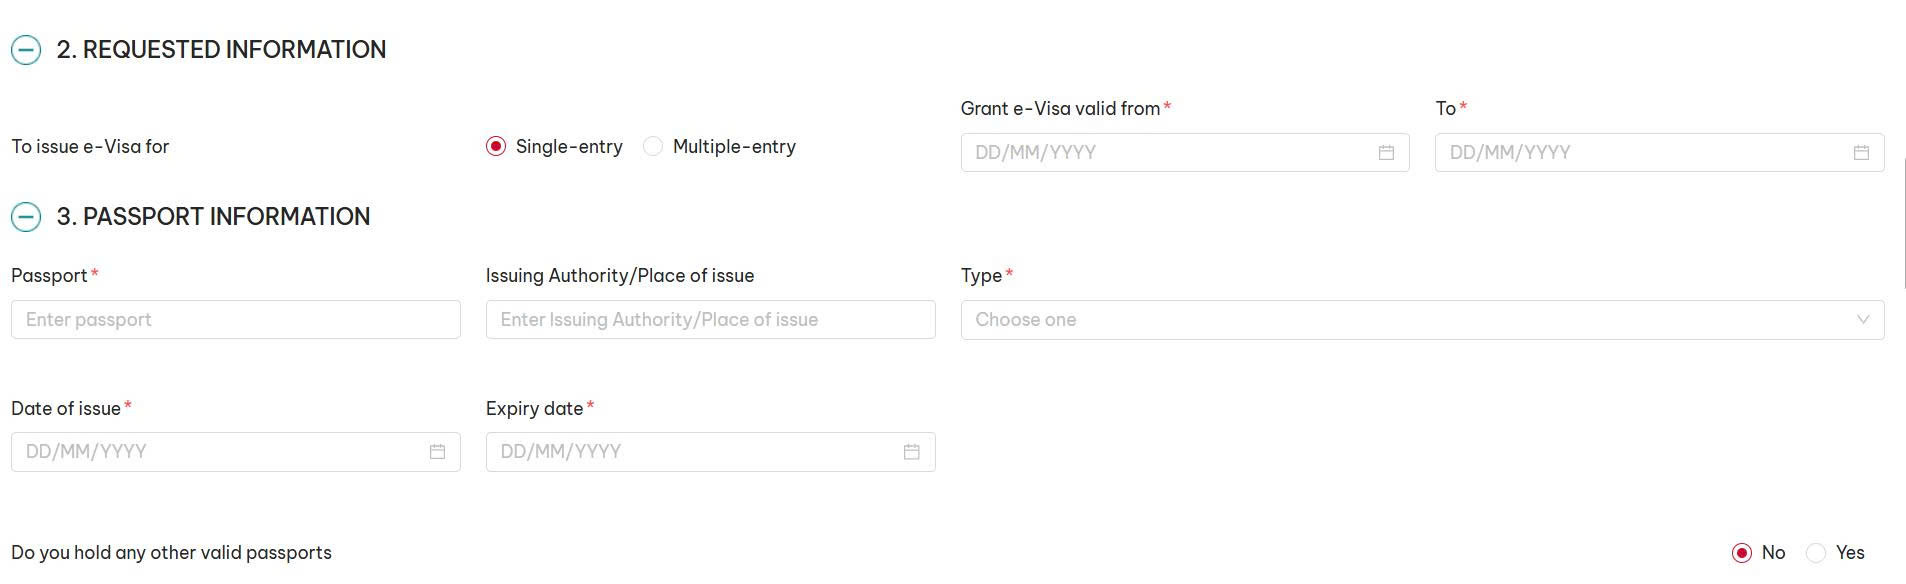Select Single-entry e-Visa option

click(496, 147)
